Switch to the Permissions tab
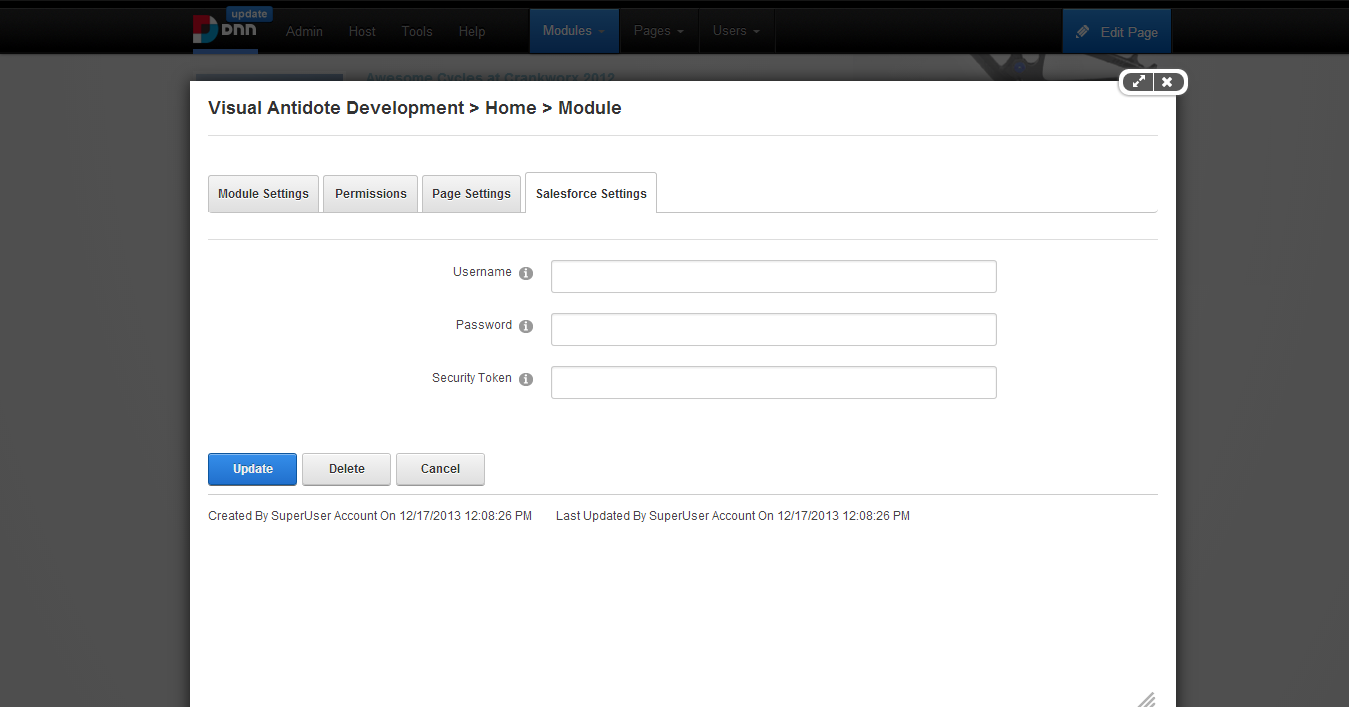 click(x=371, y=194)
